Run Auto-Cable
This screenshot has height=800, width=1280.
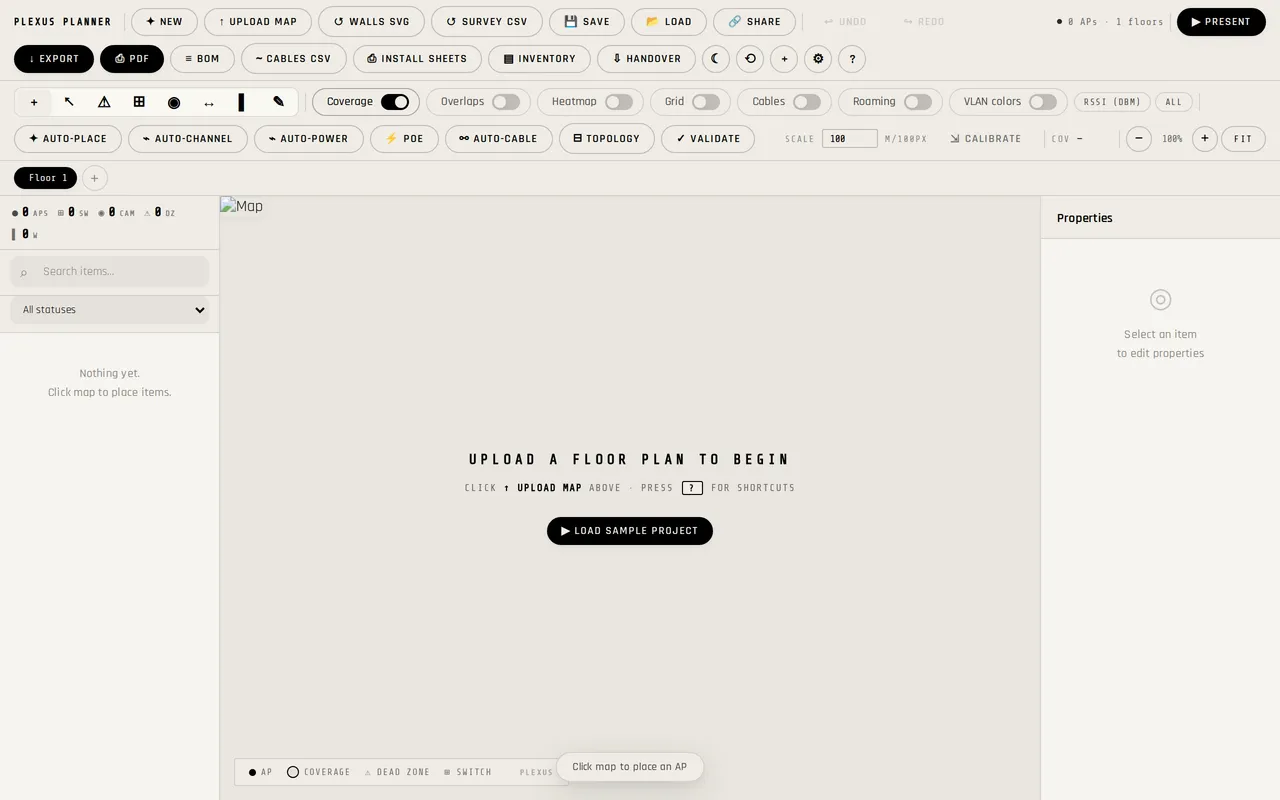click(499, 139)
